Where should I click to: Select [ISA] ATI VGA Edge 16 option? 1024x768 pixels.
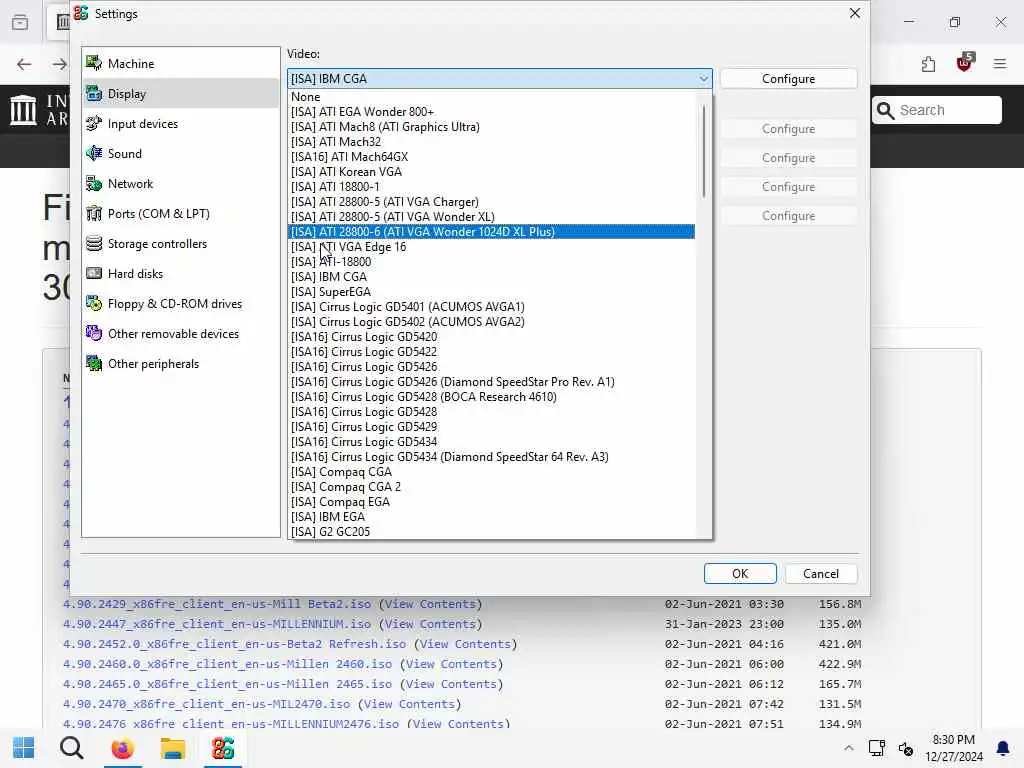(491, 247)
